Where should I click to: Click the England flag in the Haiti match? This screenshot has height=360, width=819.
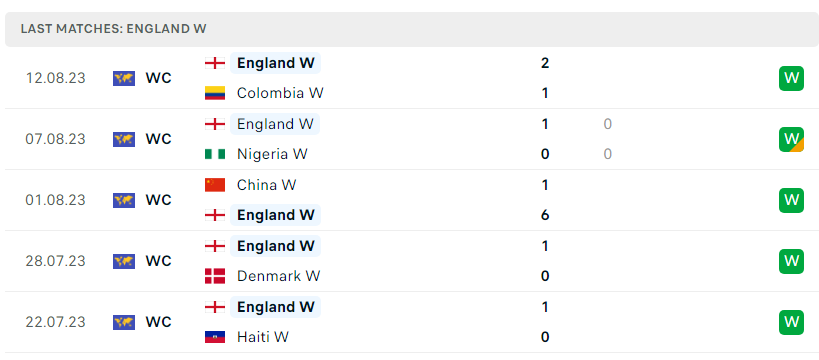pyautogui.click(x=215, y=307)
